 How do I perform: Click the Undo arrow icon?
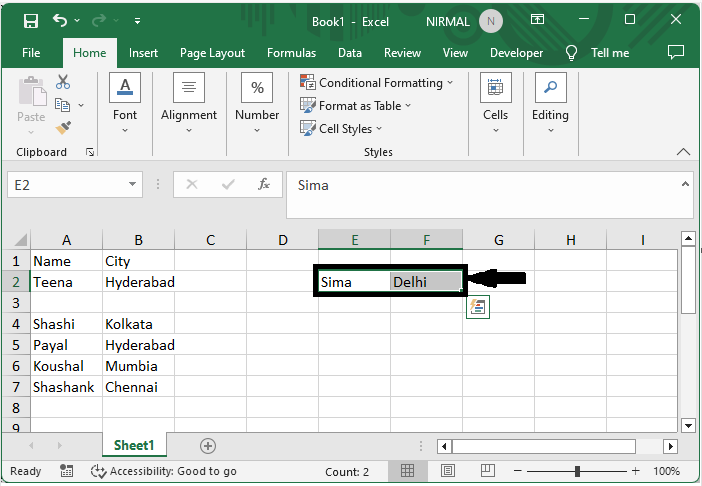(61, 21)
